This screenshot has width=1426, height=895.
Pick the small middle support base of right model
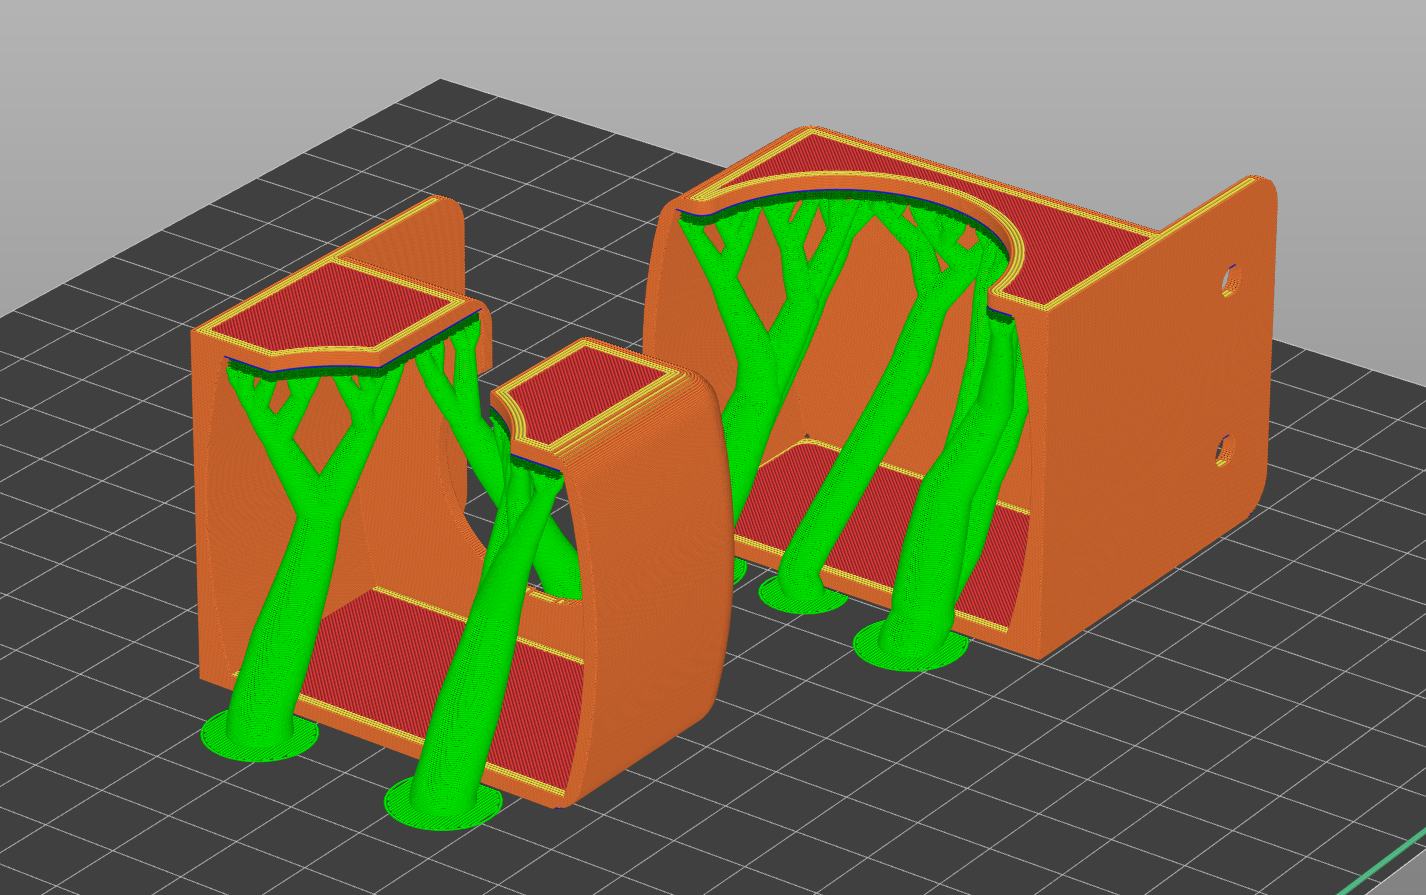tap(800, 591)
